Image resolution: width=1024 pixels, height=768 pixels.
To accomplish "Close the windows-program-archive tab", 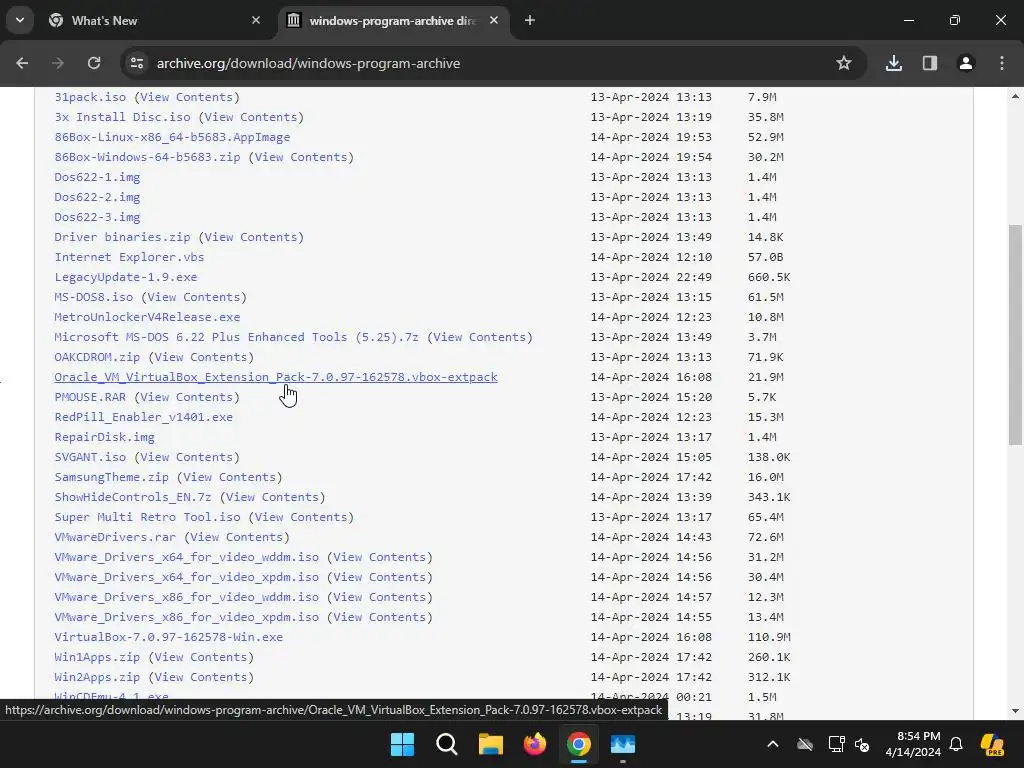I will tap(494, 20).
